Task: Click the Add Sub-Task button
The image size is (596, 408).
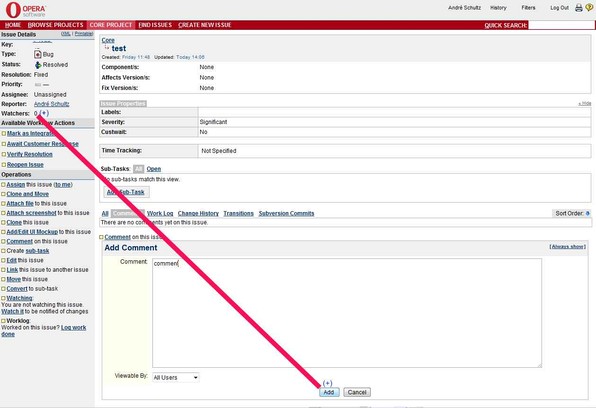Action: [126, 192]
